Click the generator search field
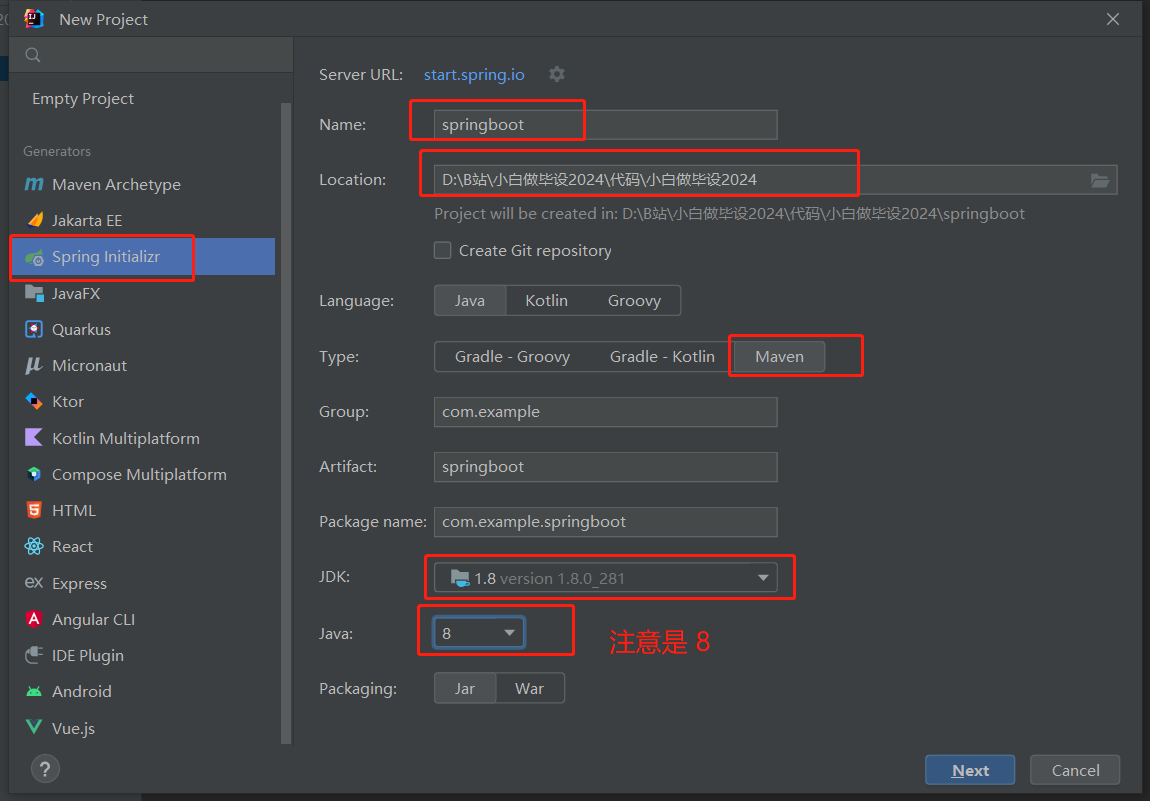Screen dimensions: 1150x801 tap(151, 54)
